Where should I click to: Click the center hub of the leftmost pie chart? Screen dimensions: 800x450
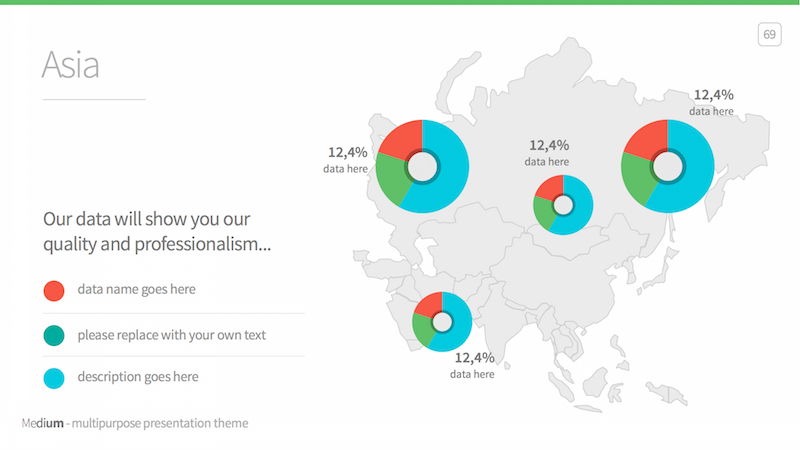(423, 166)
